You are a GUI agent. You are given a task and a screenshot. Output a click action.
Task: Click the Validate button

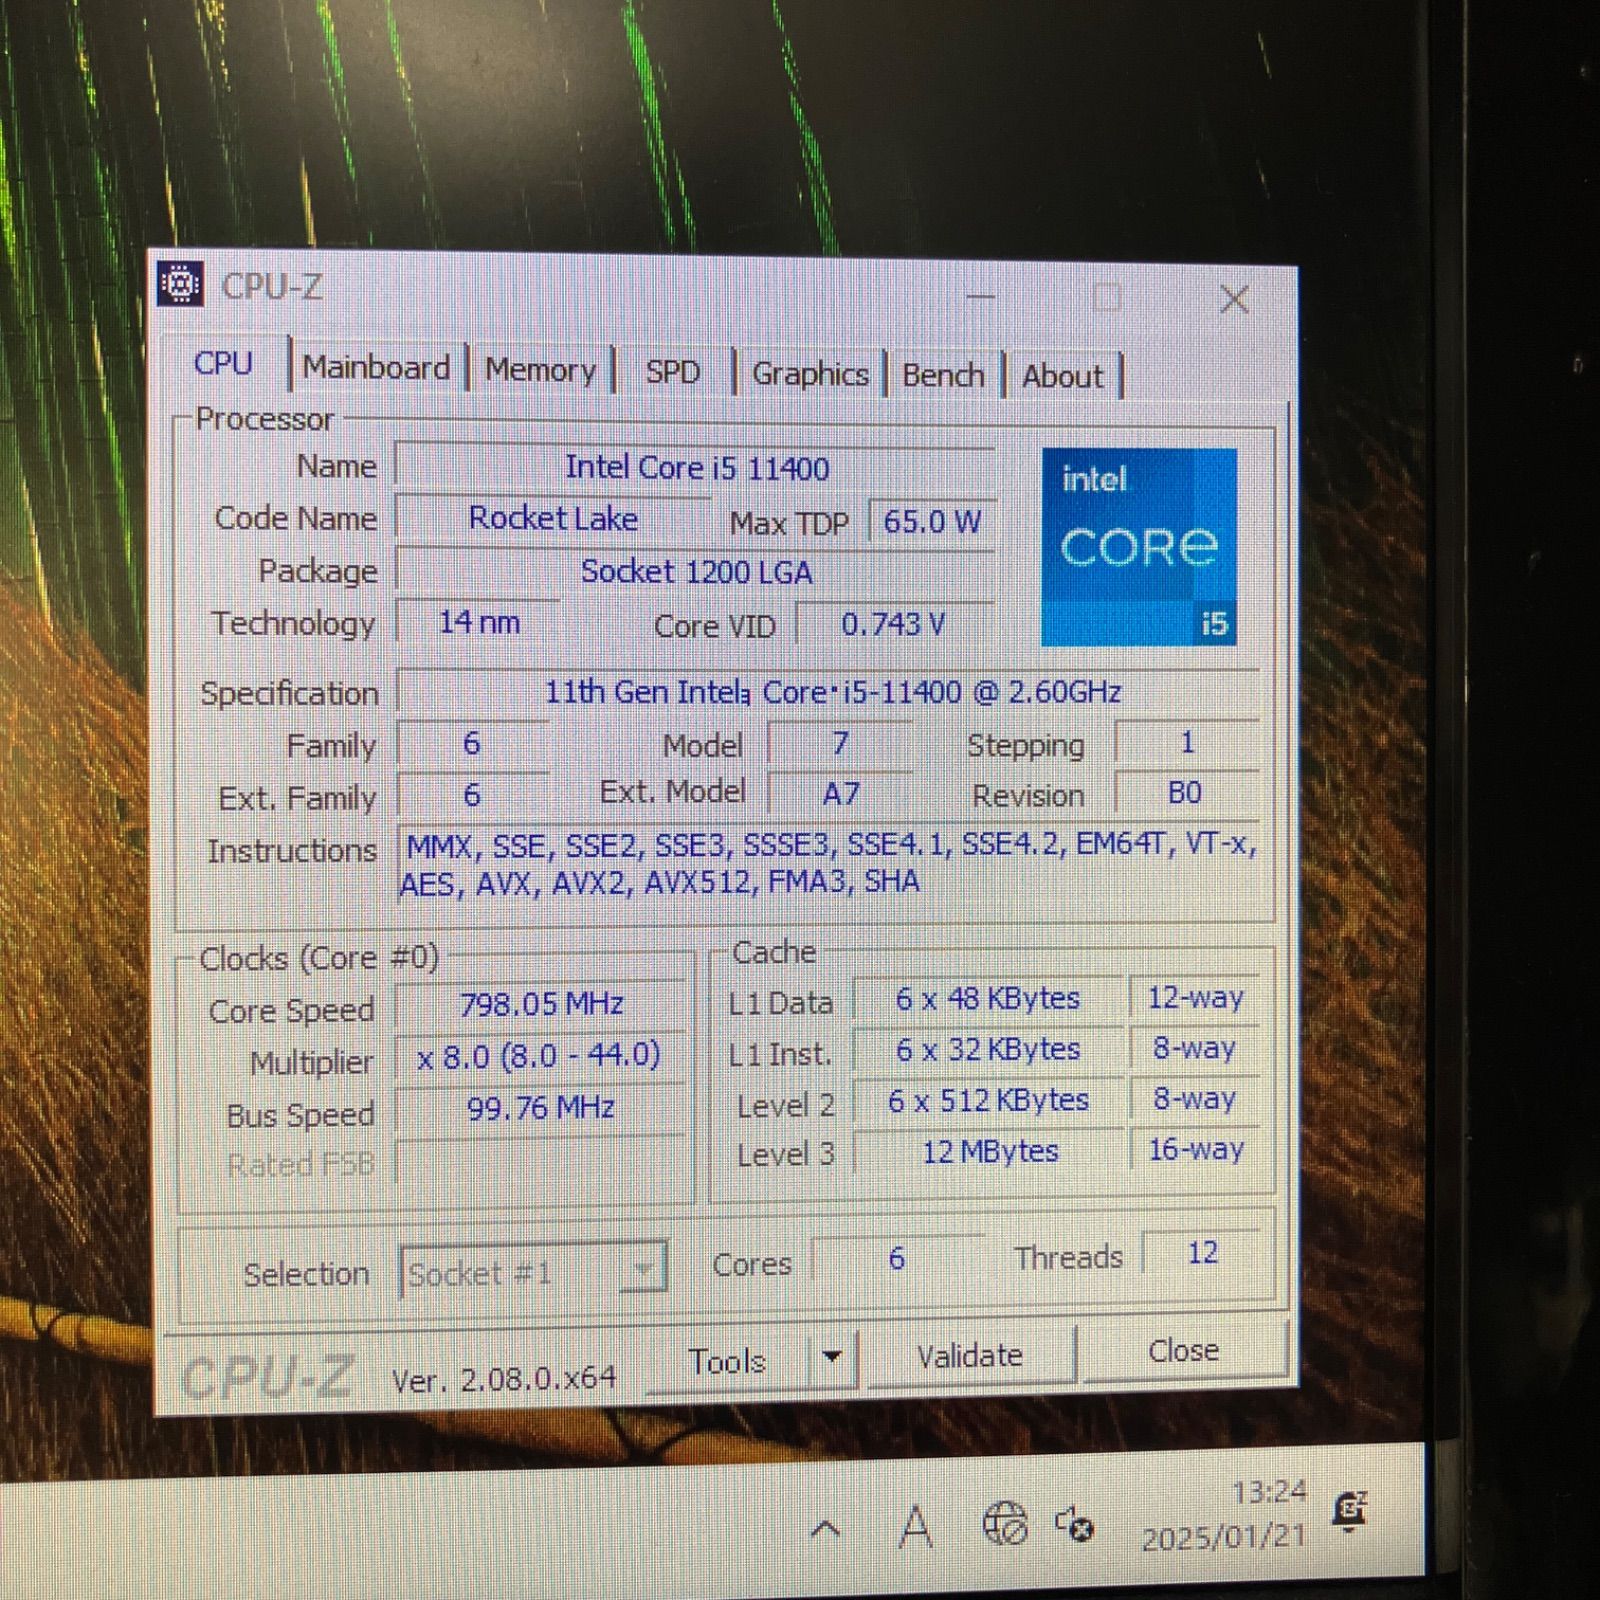(970, 1356)
